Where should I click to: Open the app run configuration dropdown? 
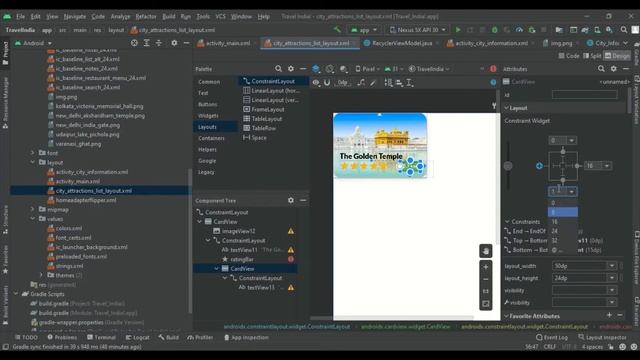(x=364, y=30)
